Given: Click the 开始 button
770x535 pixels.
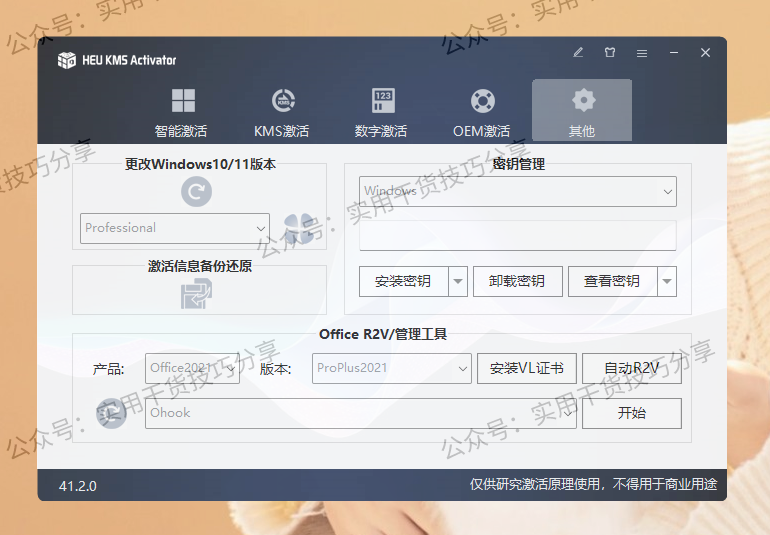Looking at the screenshot, I should (x=632, y=413).
